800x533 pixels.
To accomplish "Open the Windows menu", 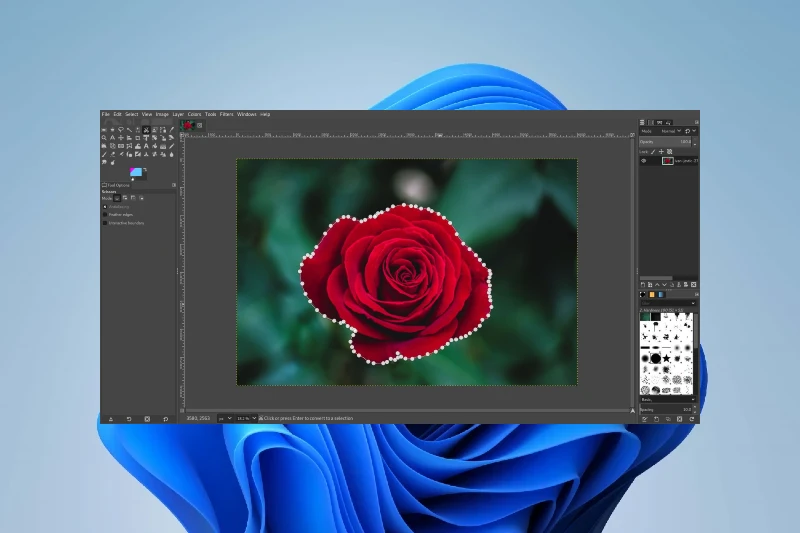I will coord(246,114).
